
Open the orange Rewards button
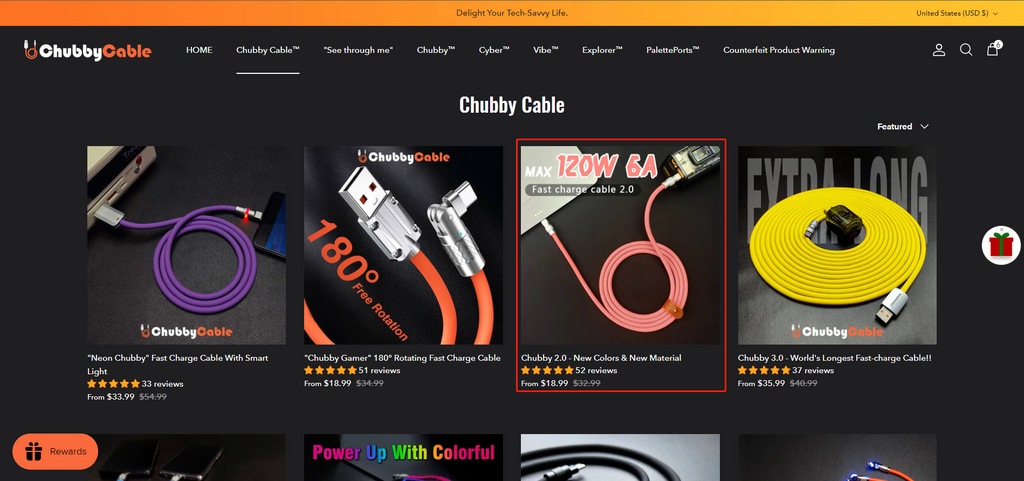coord(55,452)
